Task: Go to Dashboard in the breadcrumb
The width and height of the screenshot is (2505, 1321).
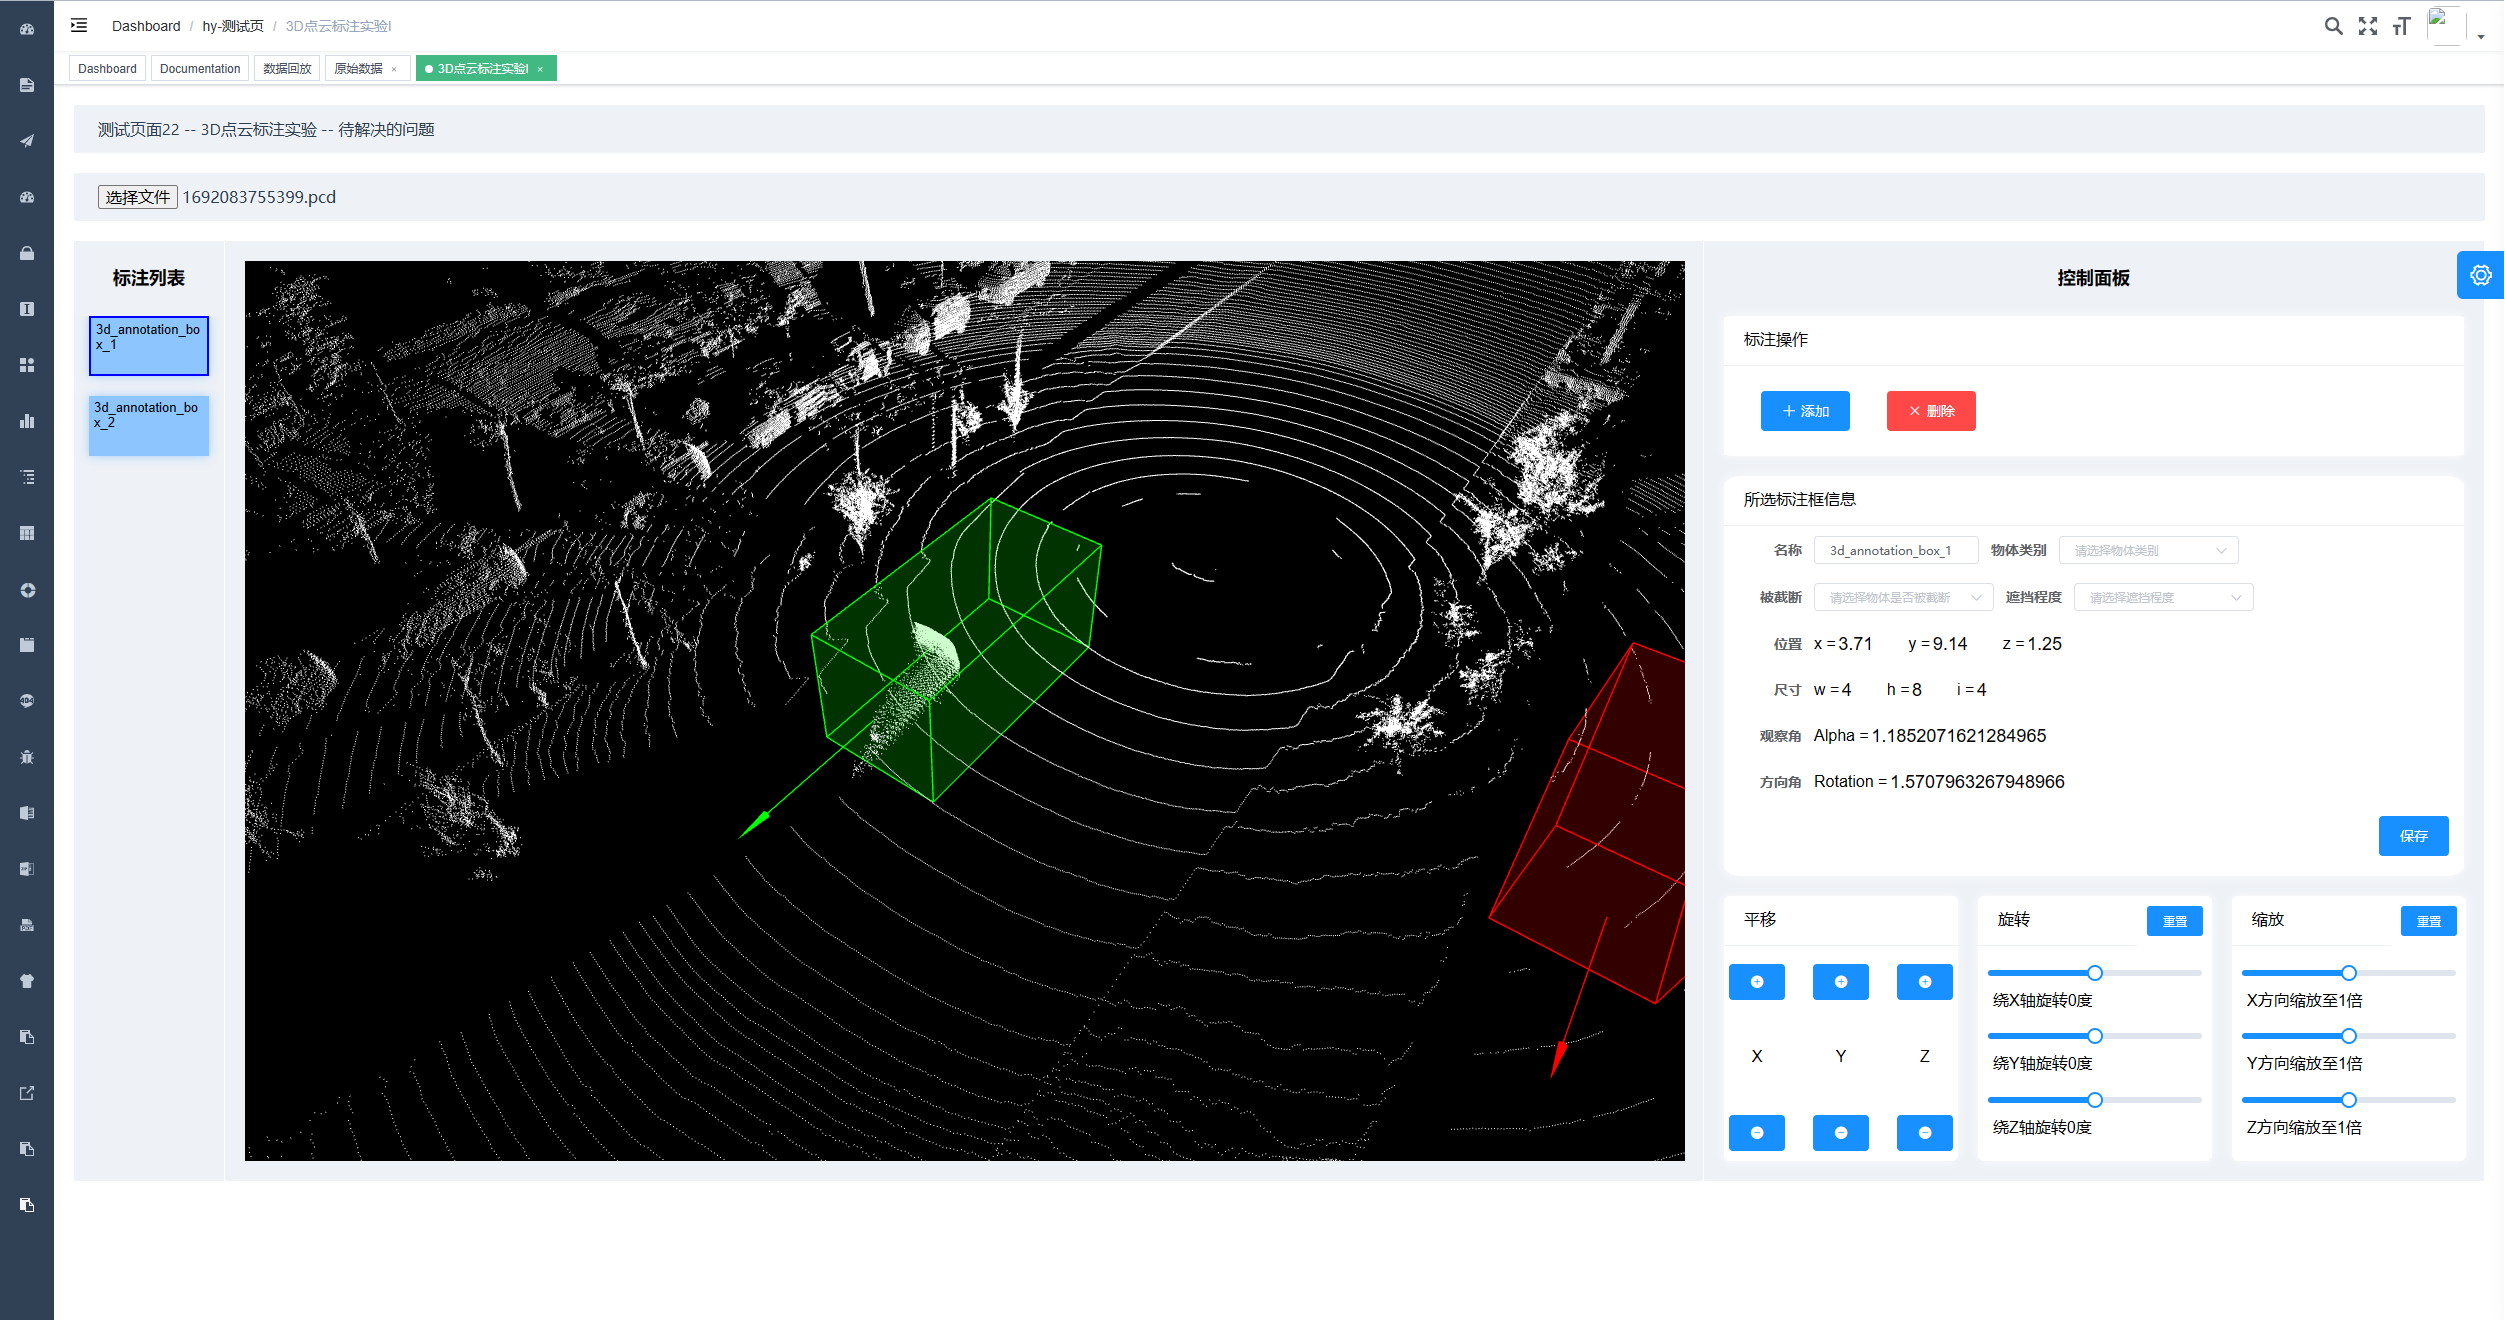Action: point(146,26)
